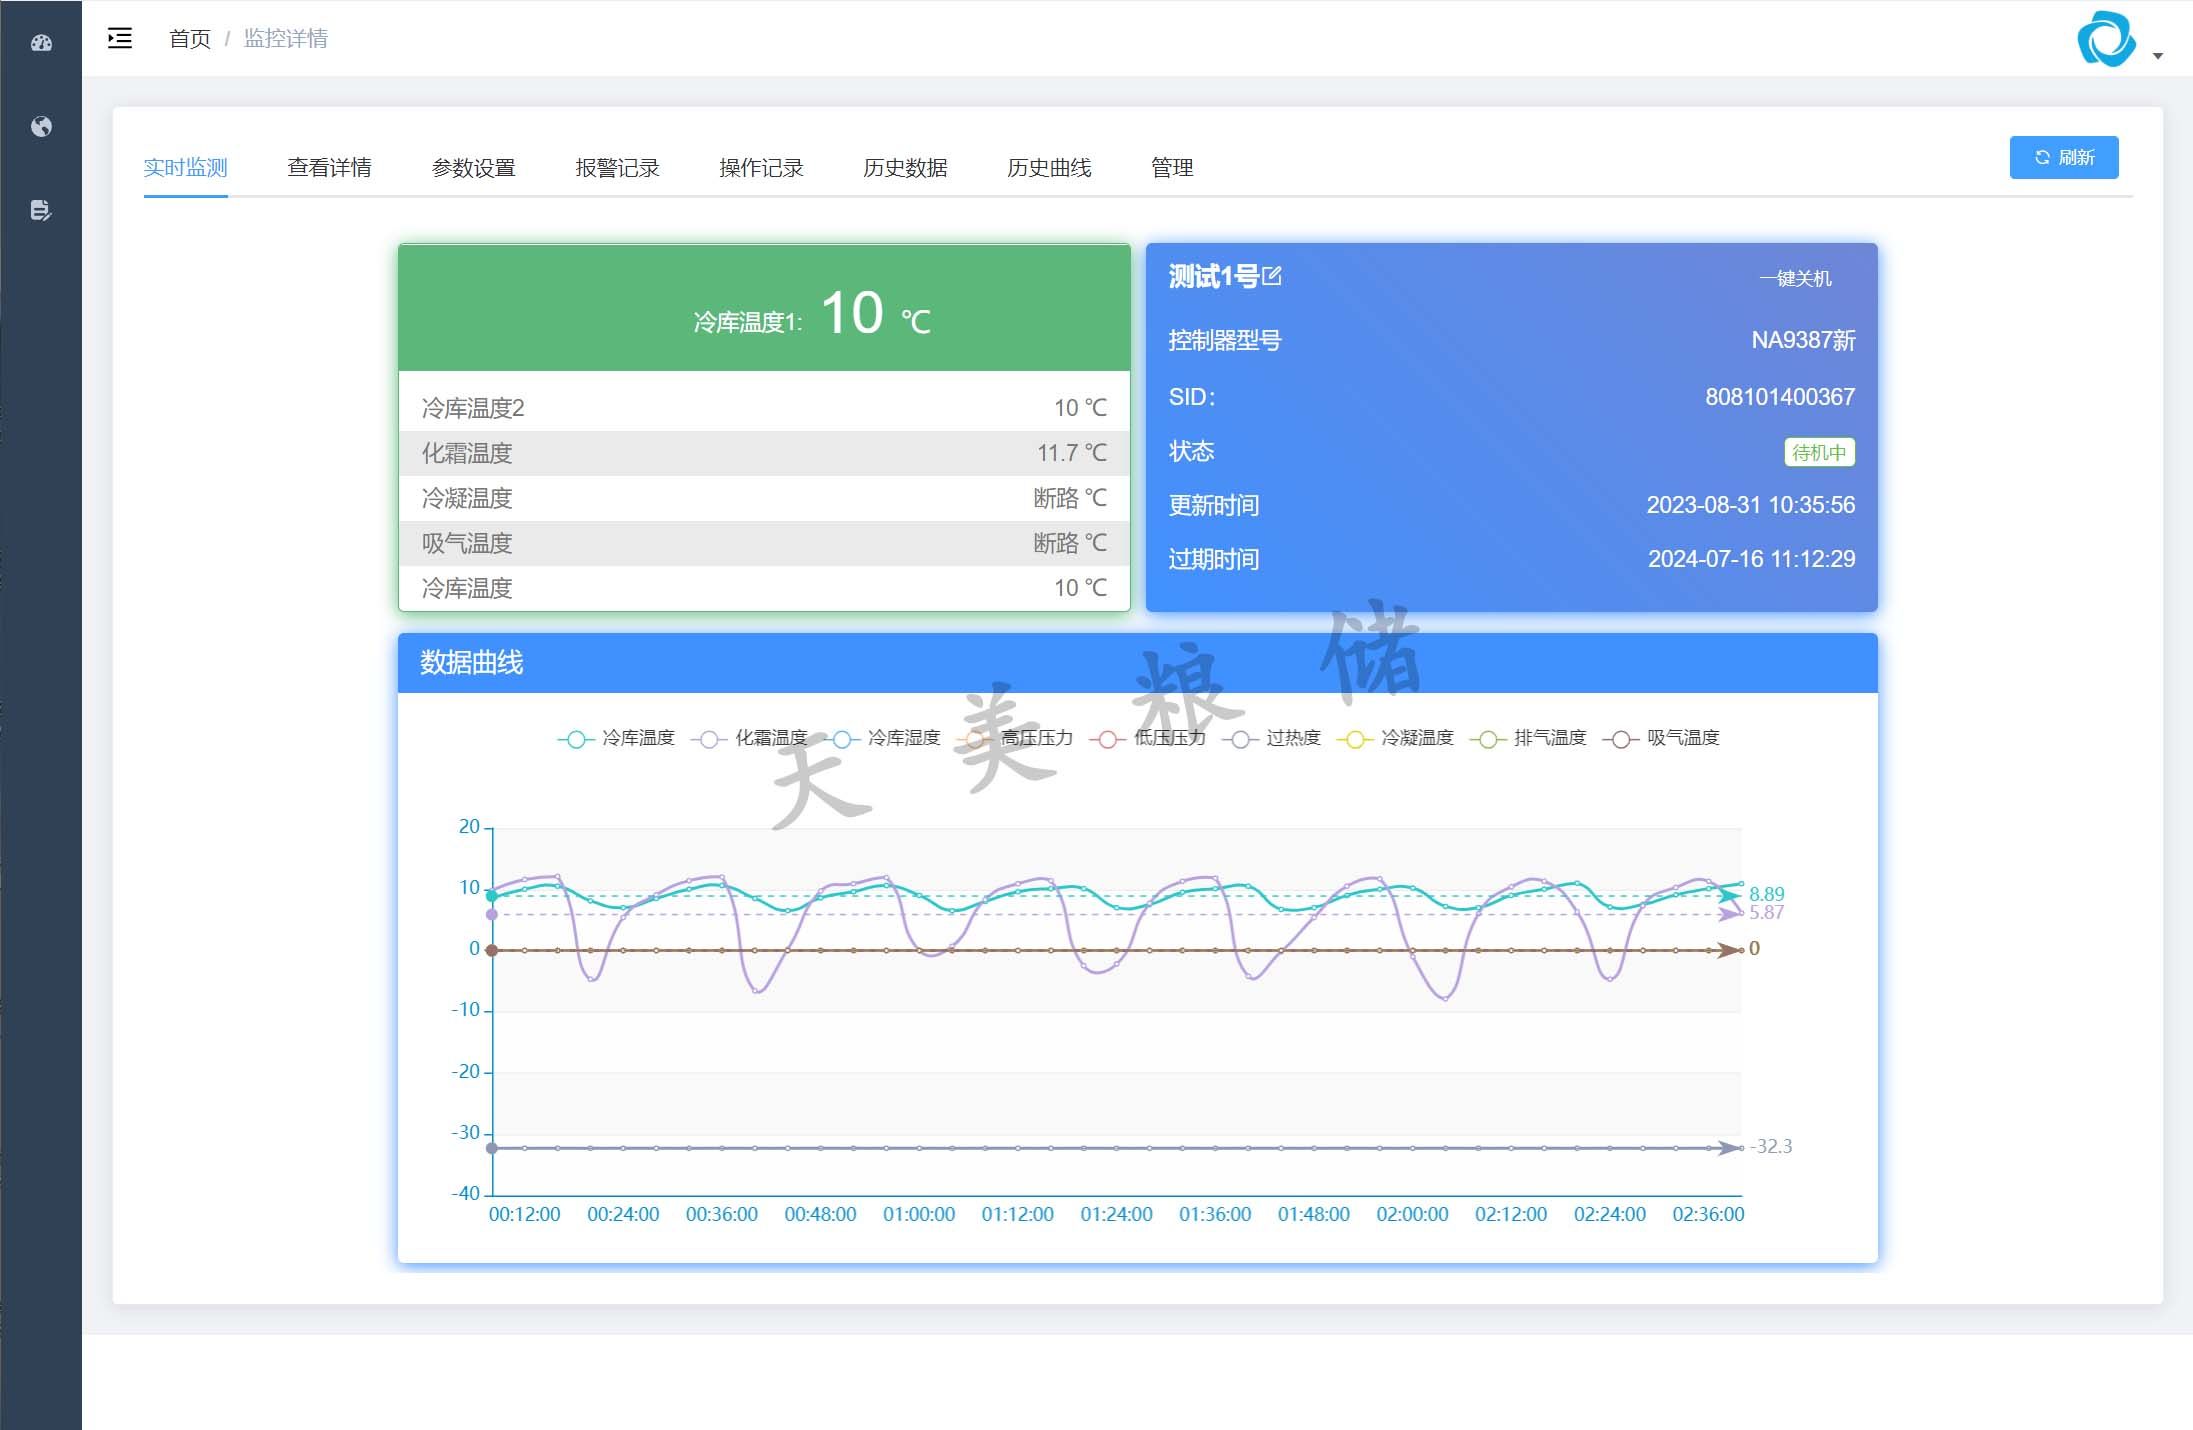Collapse the sidebar with the hamburger icon

[120, 38]
